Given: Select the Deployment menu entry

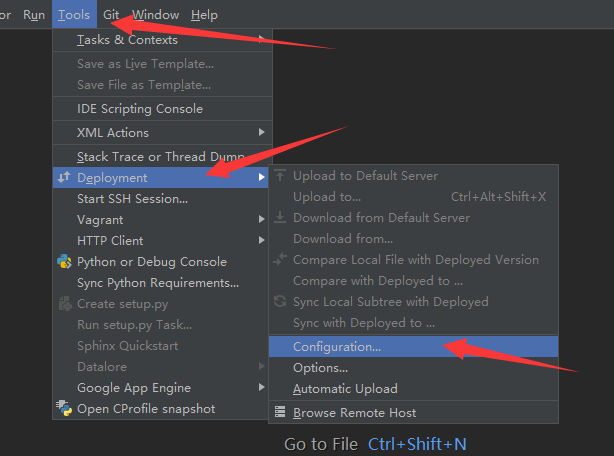Looking at the screenshot, I should pyautogui.click(x=161, y=178).
